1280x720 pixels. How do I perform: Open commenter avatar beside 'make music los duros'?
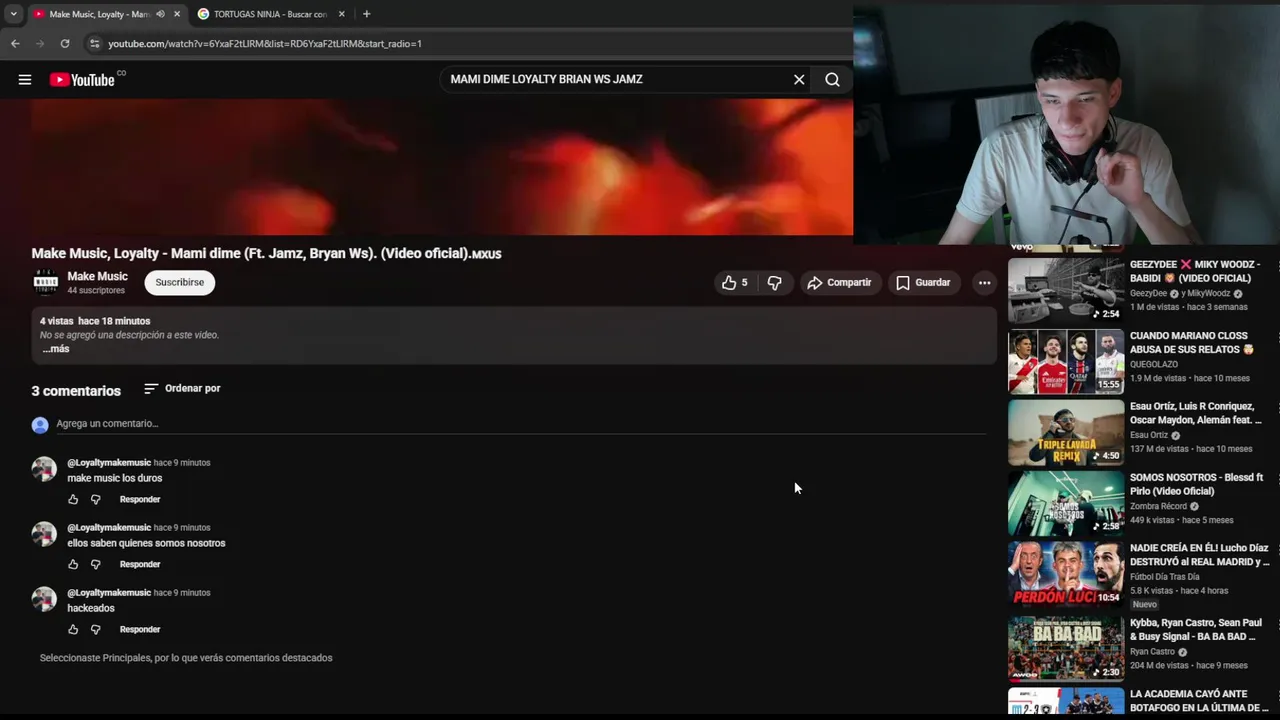point(44,469)
